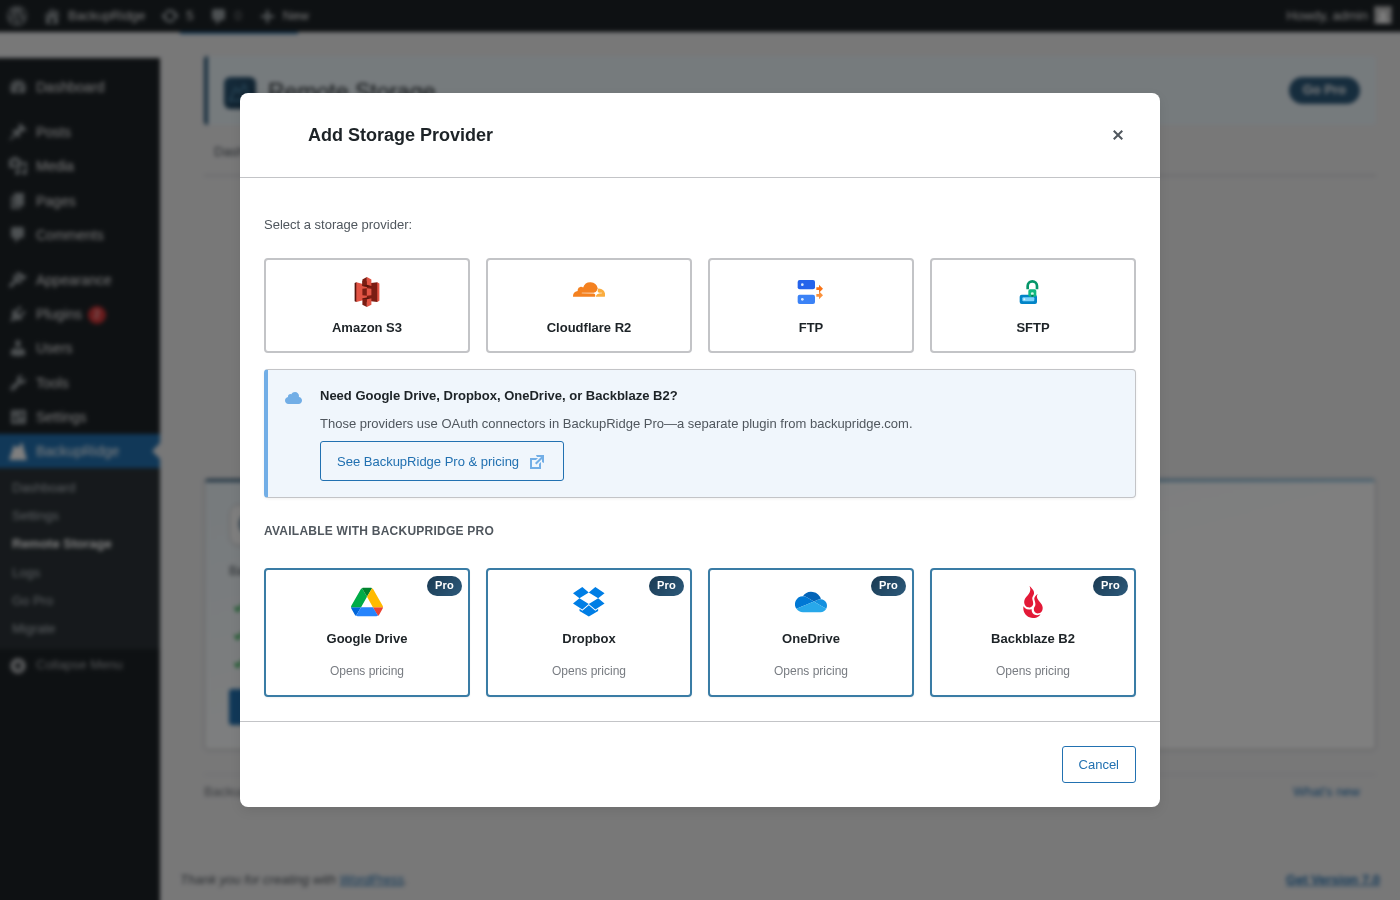Click Opens pricing text under Dropbox

(x=589, y=671)
